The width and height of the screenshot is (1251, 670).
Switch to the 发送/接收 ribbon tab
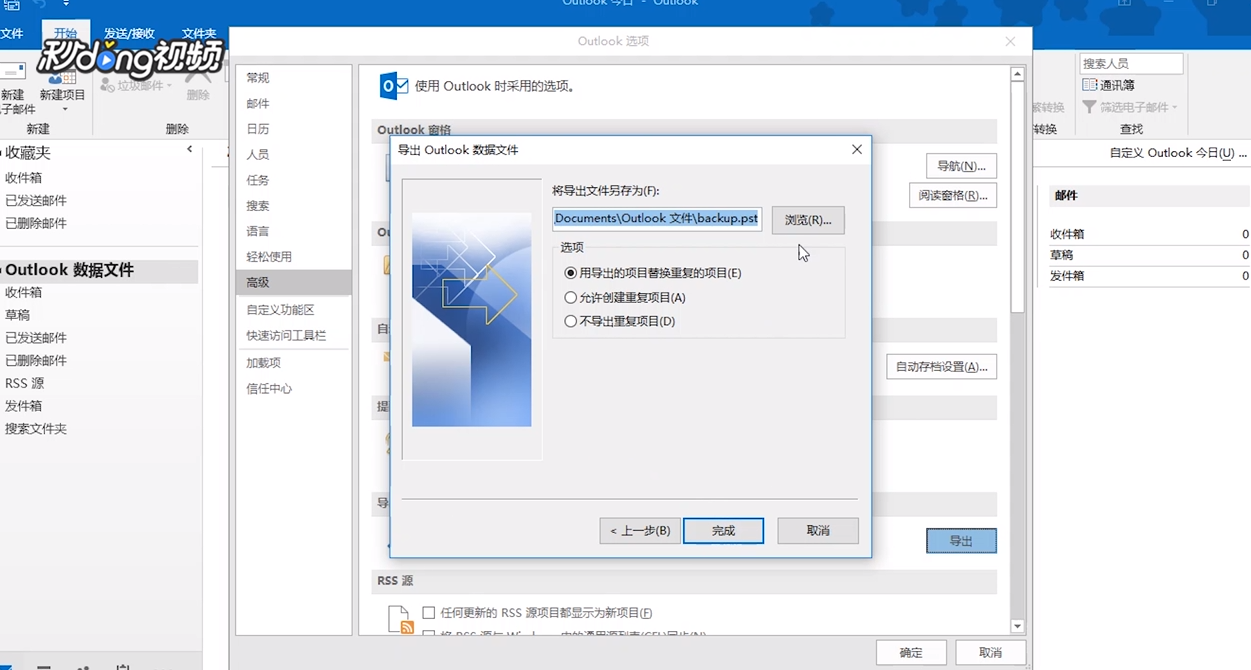pyautogui.click(x=129, y=34)
